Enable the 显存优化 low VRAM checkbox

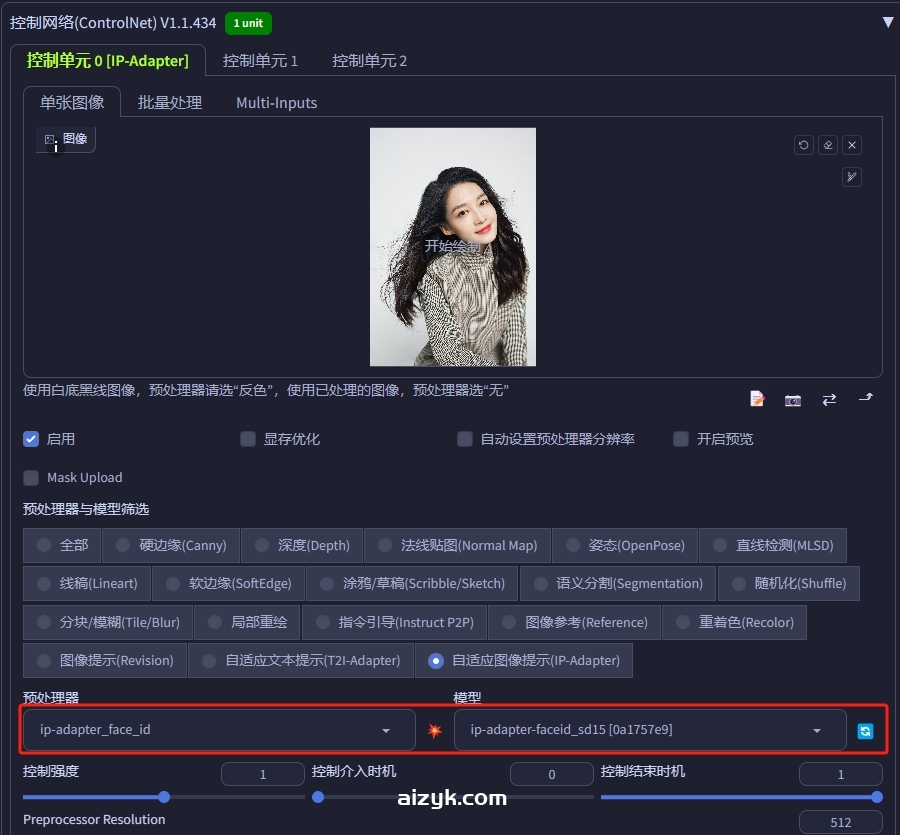[x=248, y=439]
